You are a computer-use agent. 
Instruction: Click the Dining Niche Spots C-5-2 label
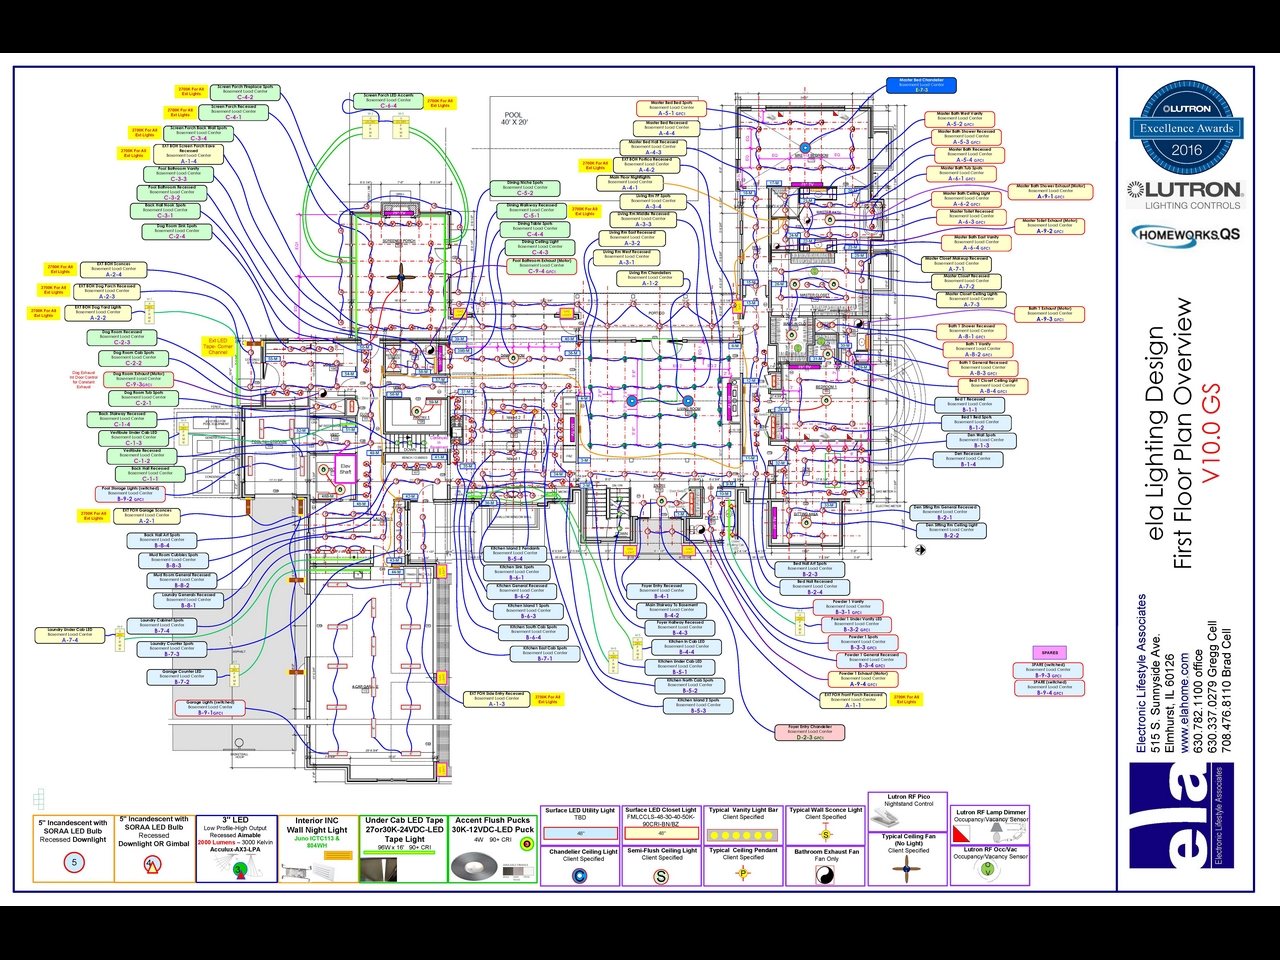pos(526,188)
